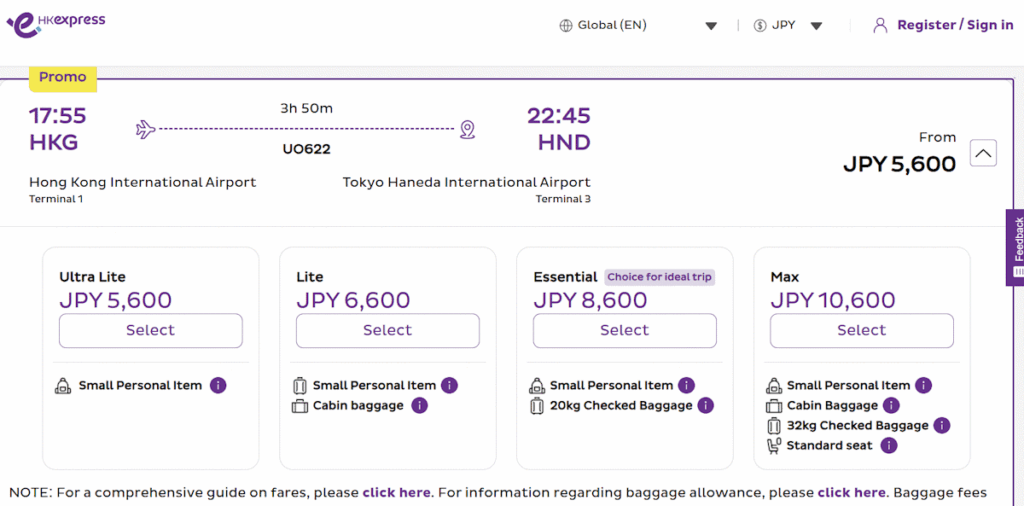Open Register / Sign in link
Image resolution: width=1024 pixels, height=506 pixels.
pos(954,25)
